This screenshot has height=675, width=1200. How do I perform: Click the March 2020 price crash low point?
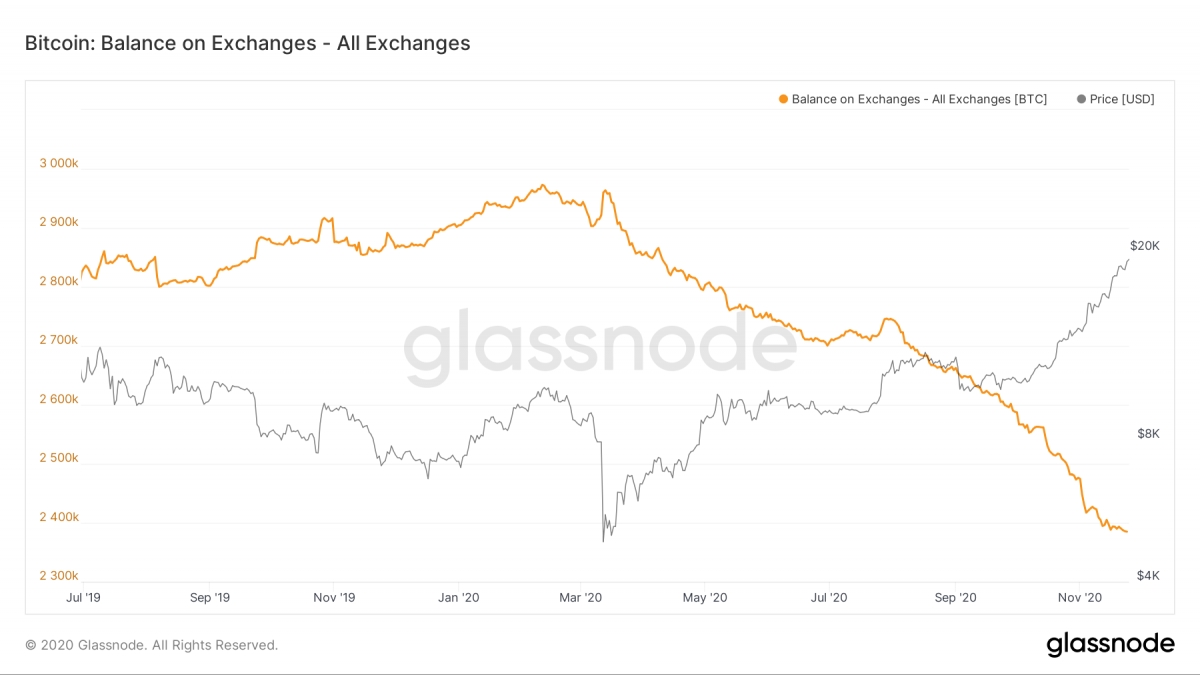(x=603, y=541)
